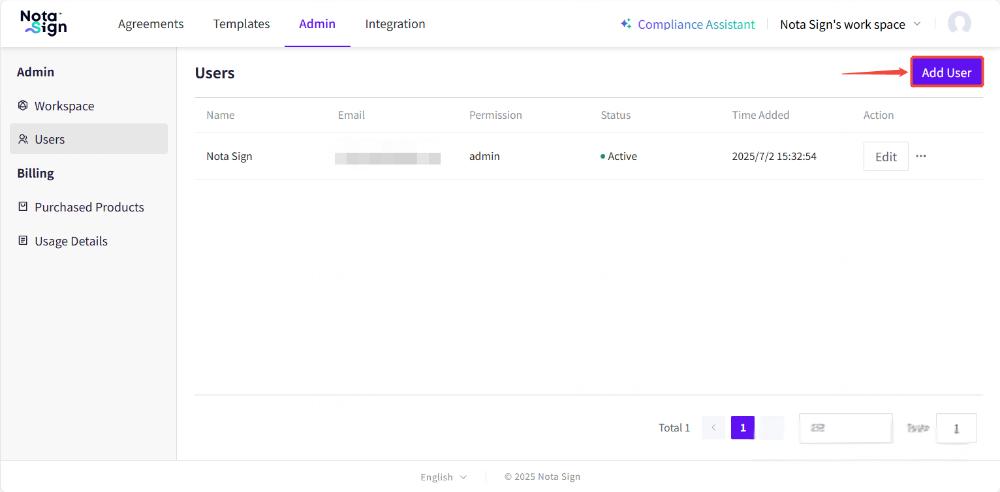Screen dimensions: 1000x492
Task: Edit the Nota Sign user
Action: click(885, 156)
